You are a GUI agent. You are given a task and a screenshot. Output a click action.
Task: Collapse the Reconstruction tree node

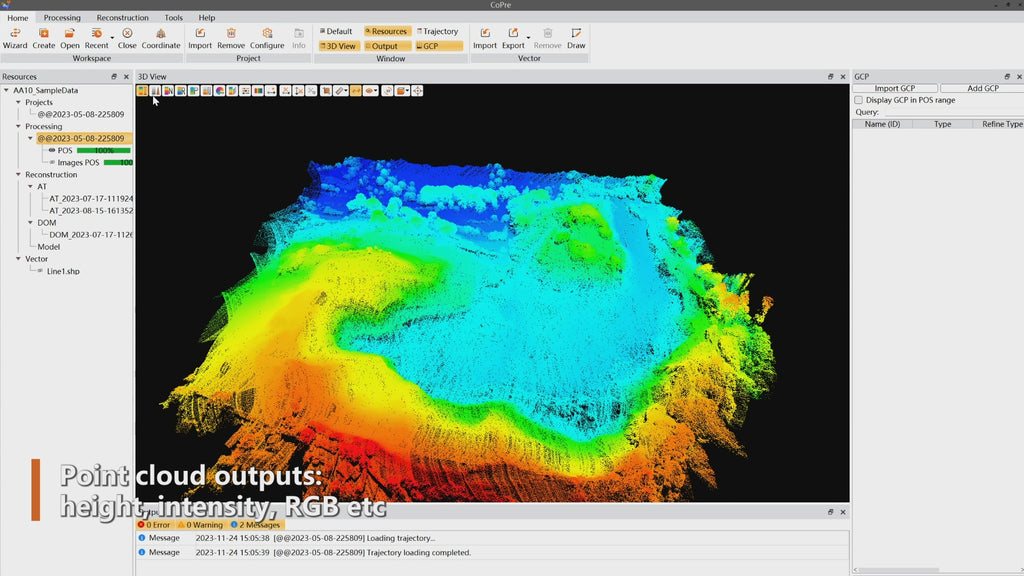point(18,175)
